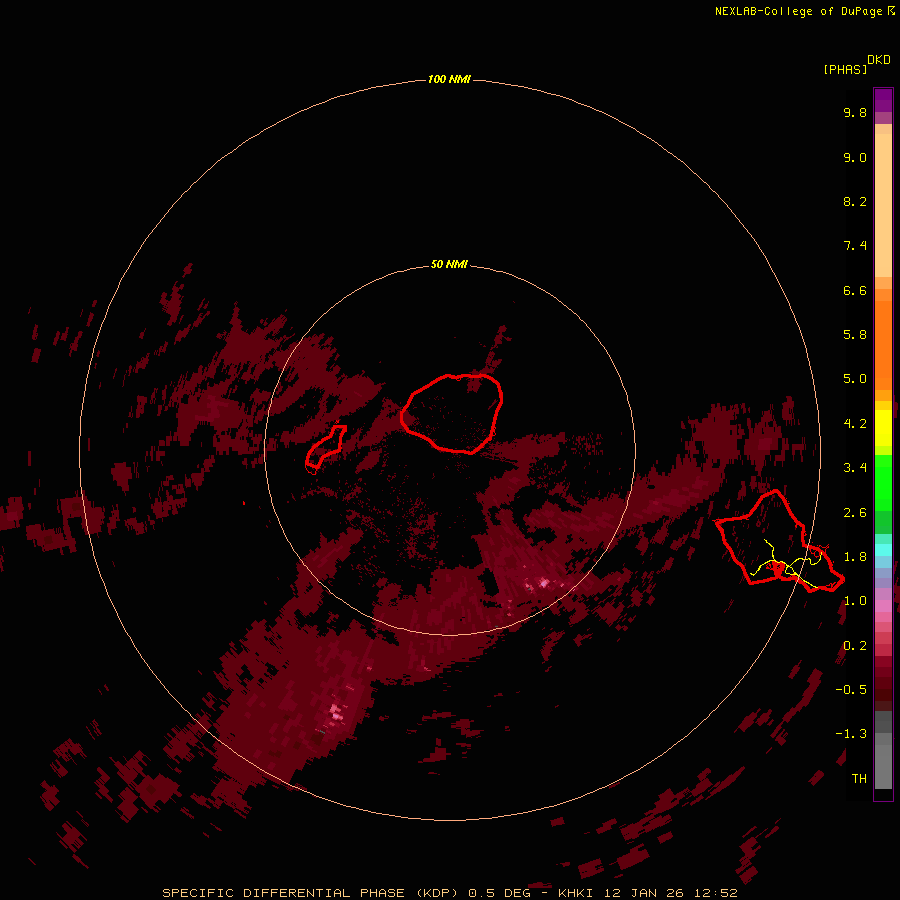Click the TH threshold label
The height and width of the screenshot is (900, 900).
tap(859, 779)
